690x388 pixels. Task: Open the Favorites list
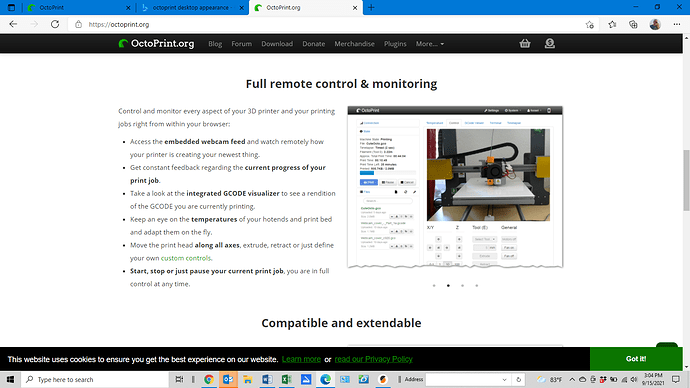click(x=612, y=25)
